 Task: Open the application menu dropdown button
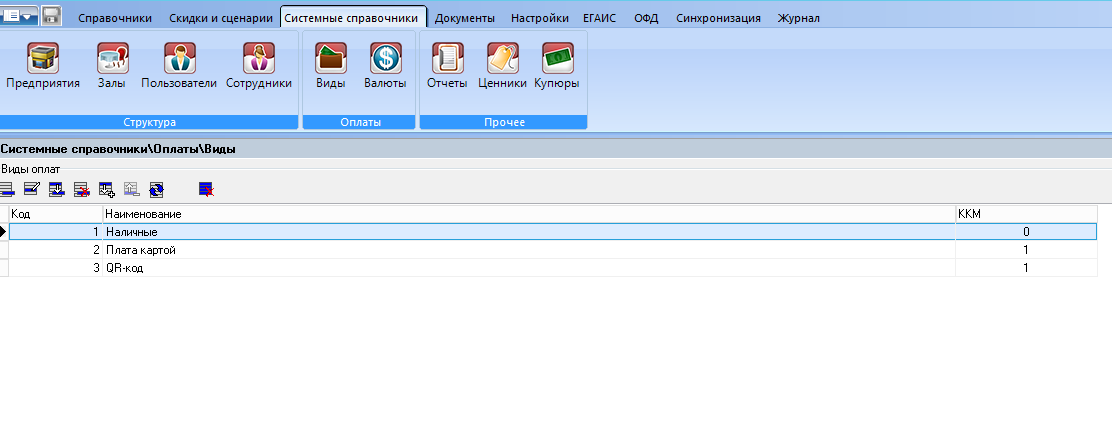[x=19, y=17]
